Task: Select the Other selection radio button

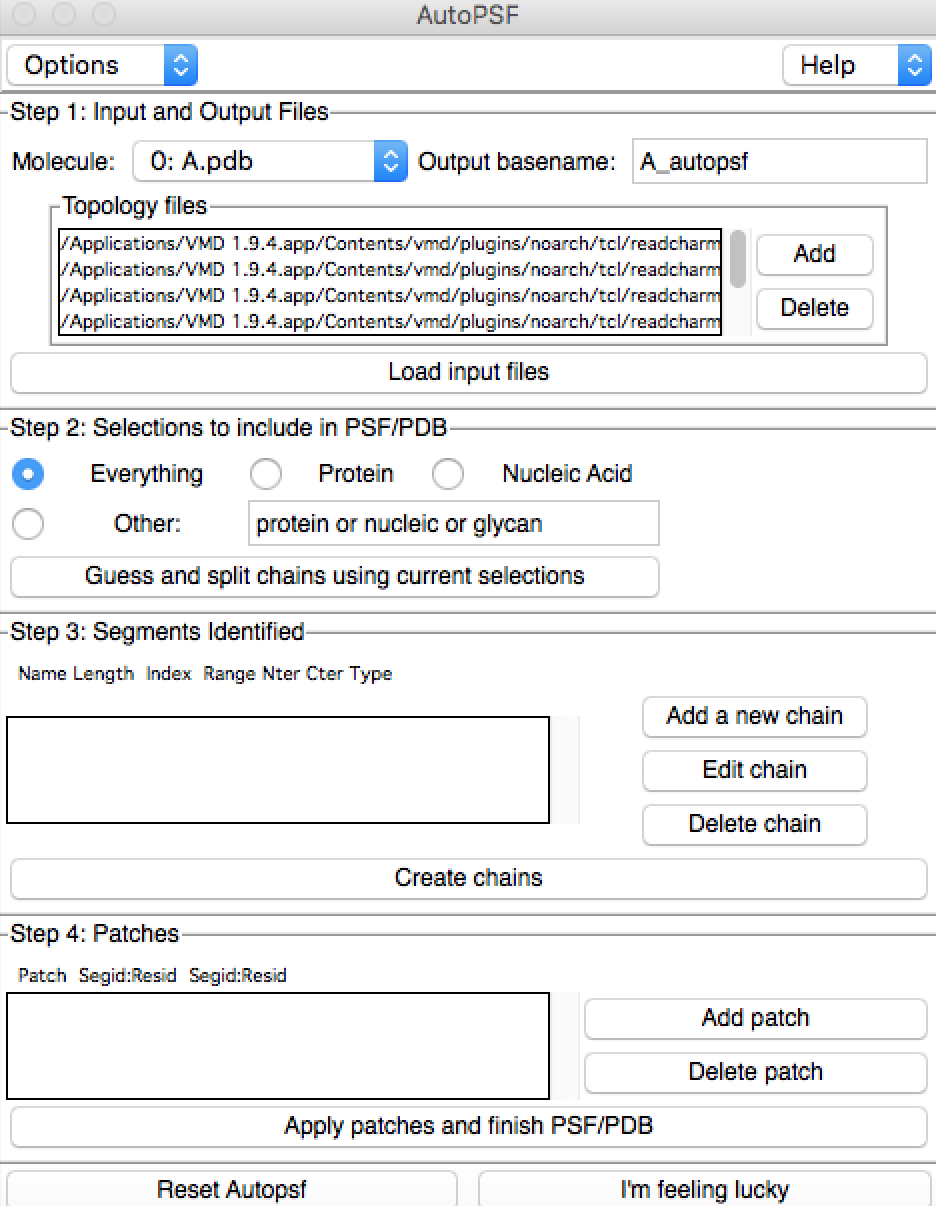Action: tap(28, 524)
